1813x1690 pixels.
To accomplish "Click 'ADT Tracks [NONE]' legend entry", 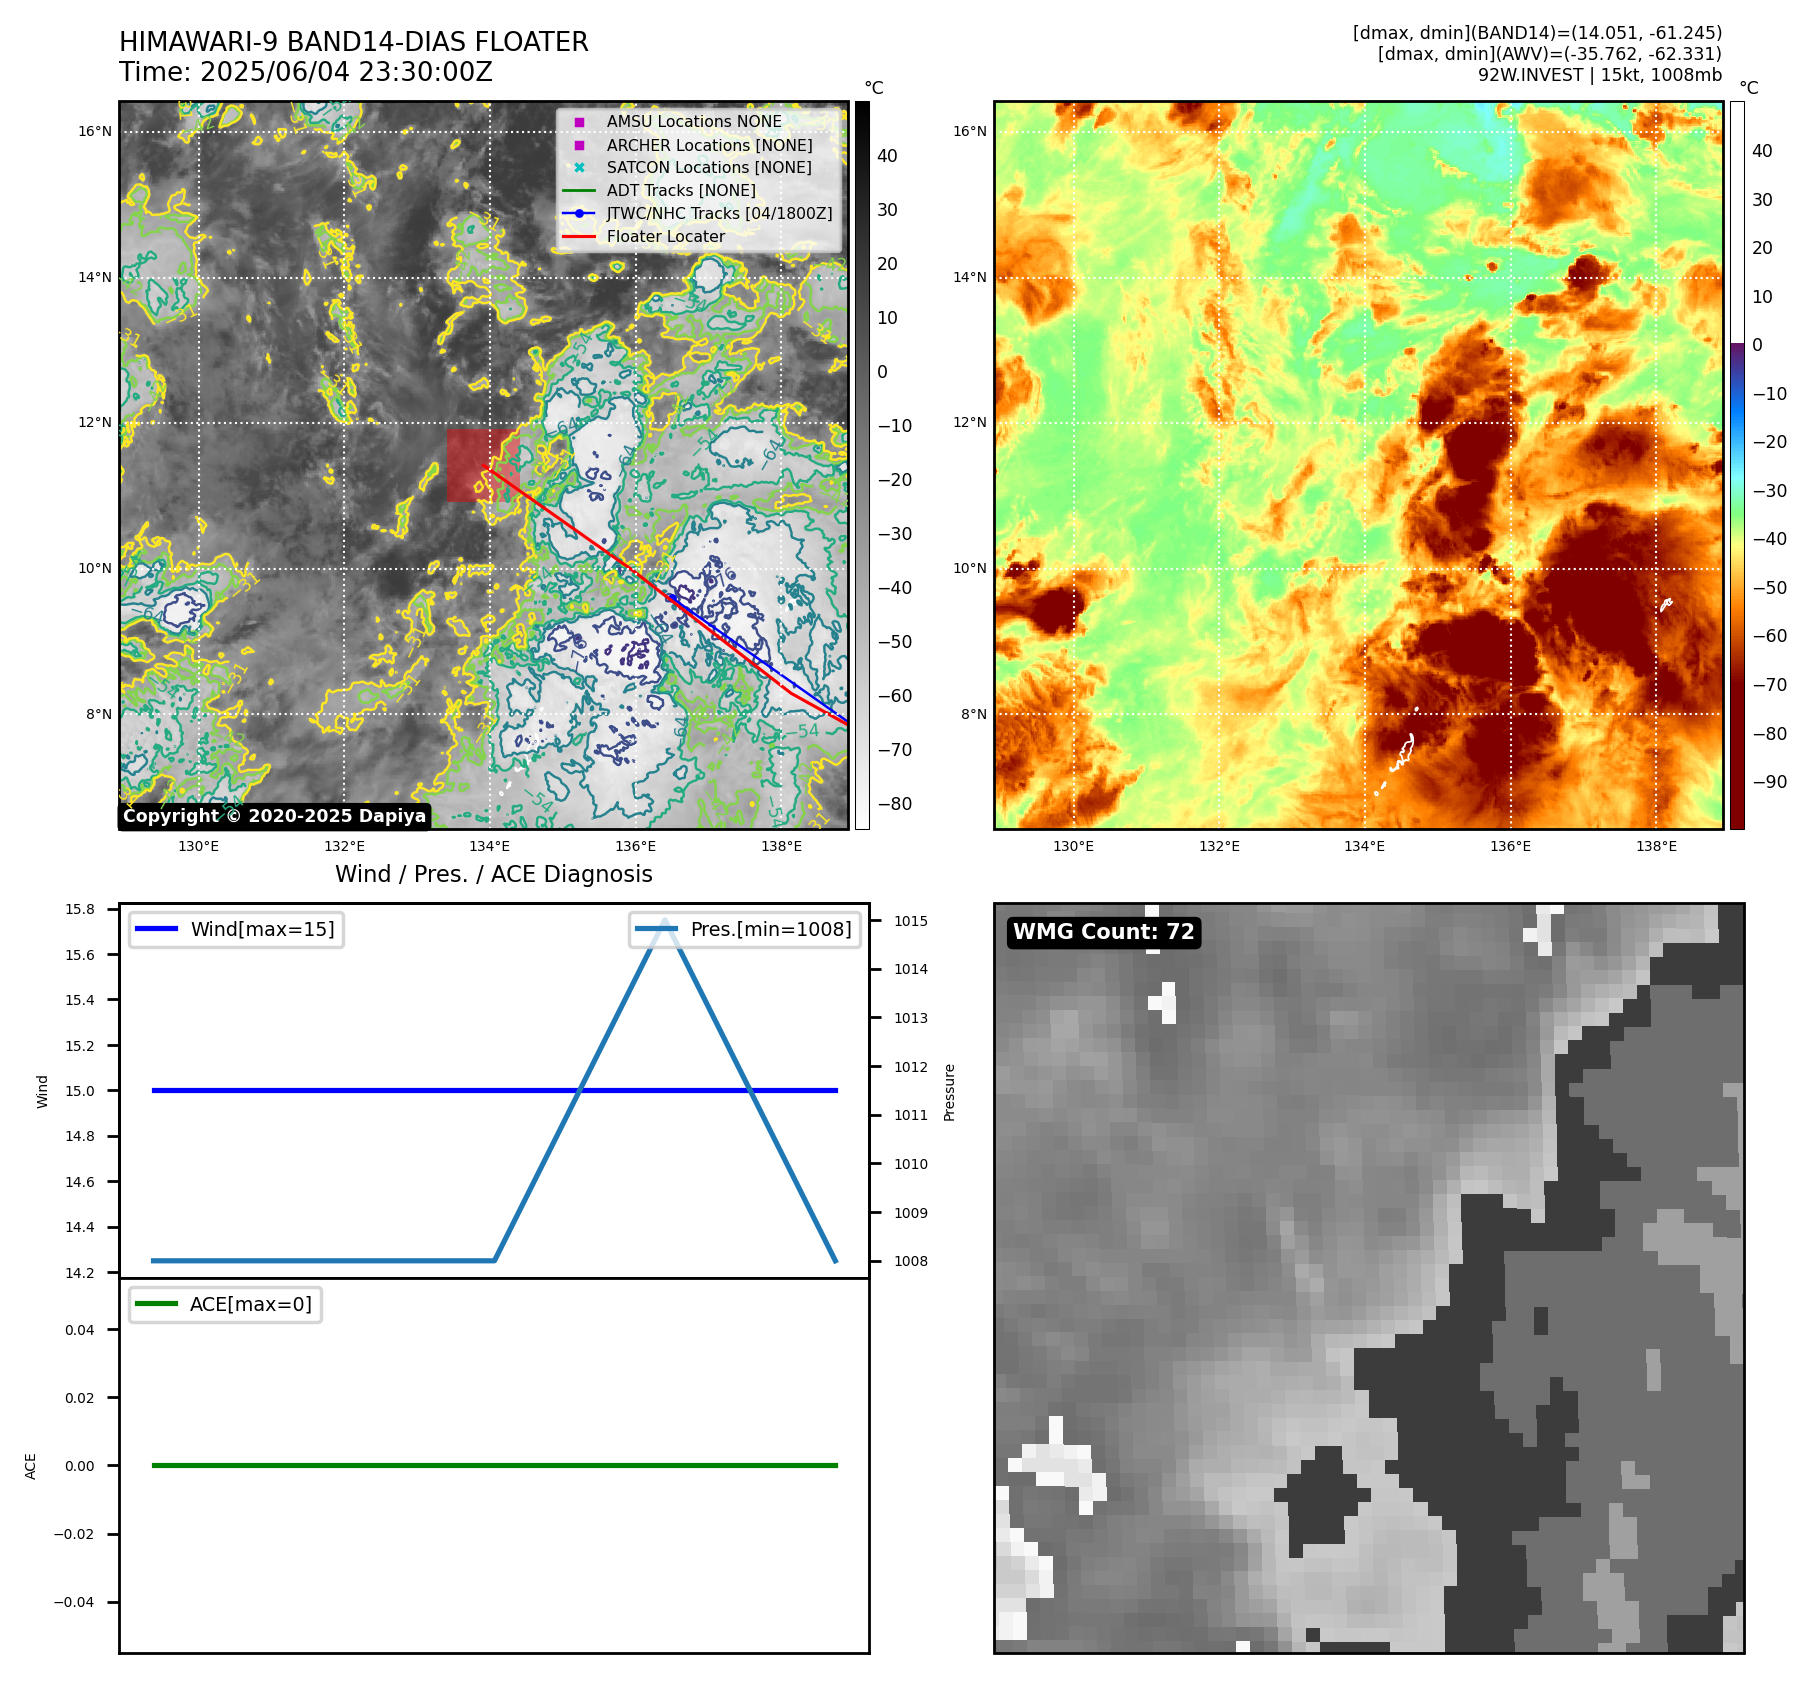I will pyautogui.click(x=681, y=190).
